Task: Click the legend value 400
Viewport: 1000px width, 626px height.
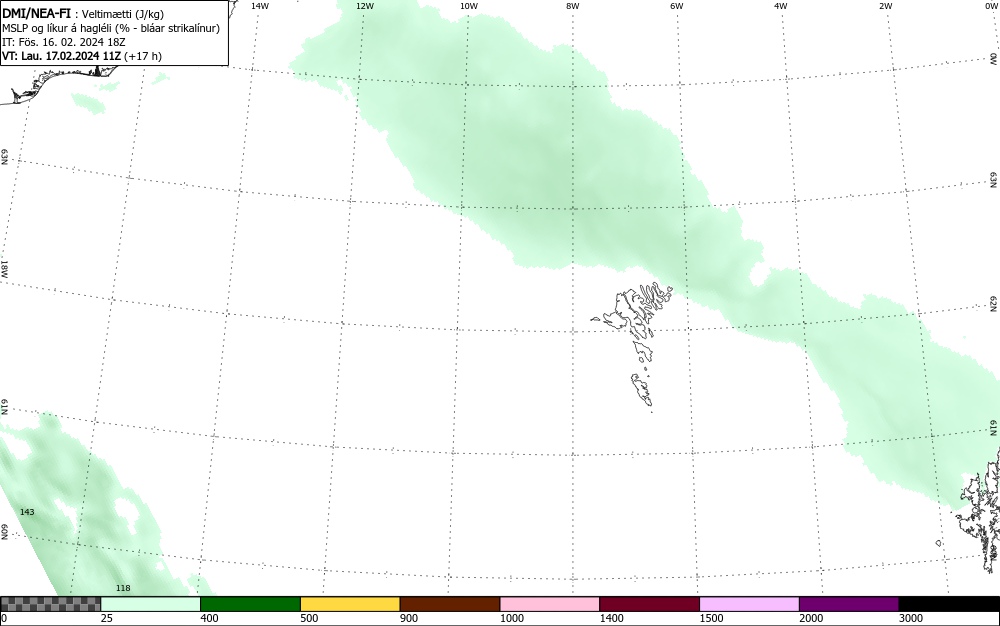Action: pos(209,618)
